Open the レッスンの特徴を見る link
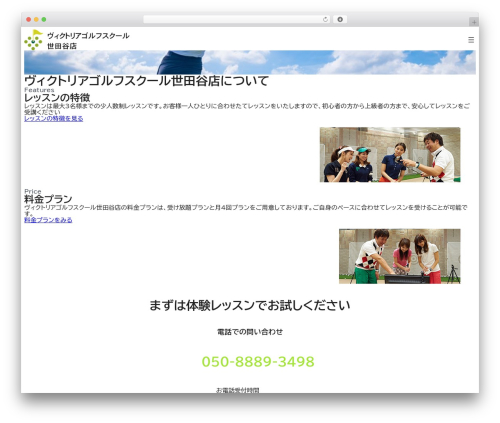The image size is (500, 423). (54, 118)
